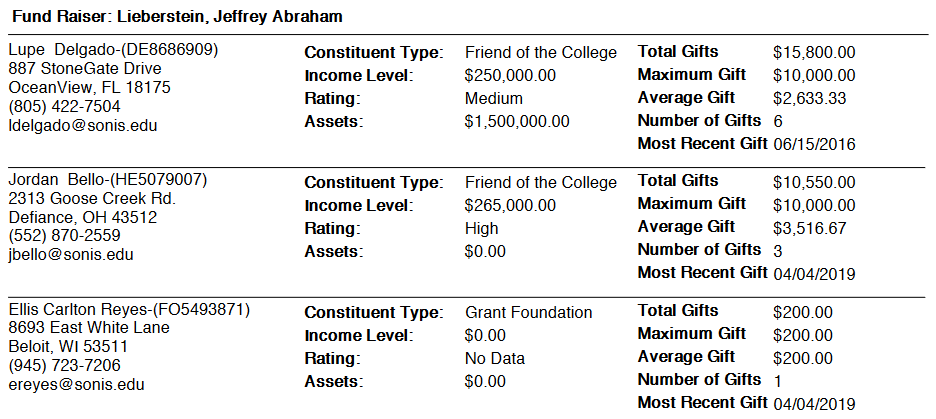The width and height of the screenshot is (936, 419).
Task: Click the $1,500,000.00 Assets value
Action: (517, 121)
